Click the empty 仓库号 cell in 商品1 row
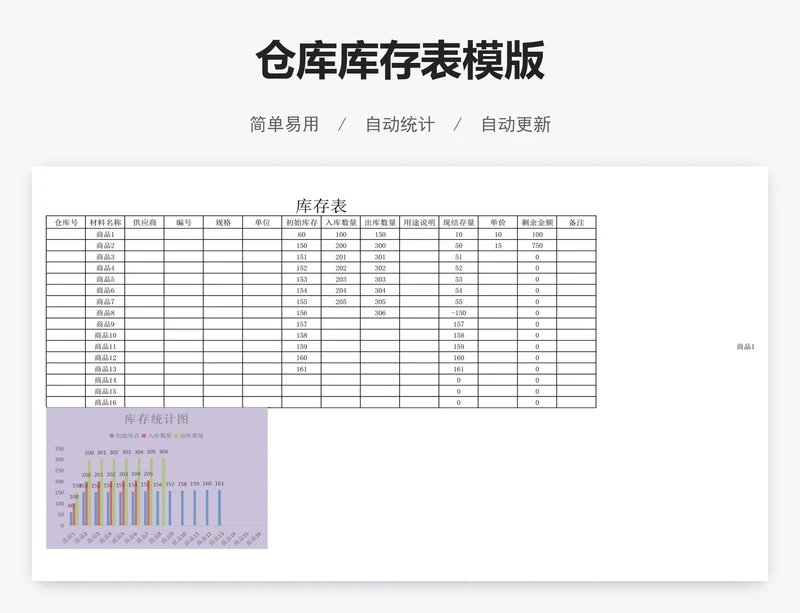Screen dimensions: 800x613 tap(66, 234)
